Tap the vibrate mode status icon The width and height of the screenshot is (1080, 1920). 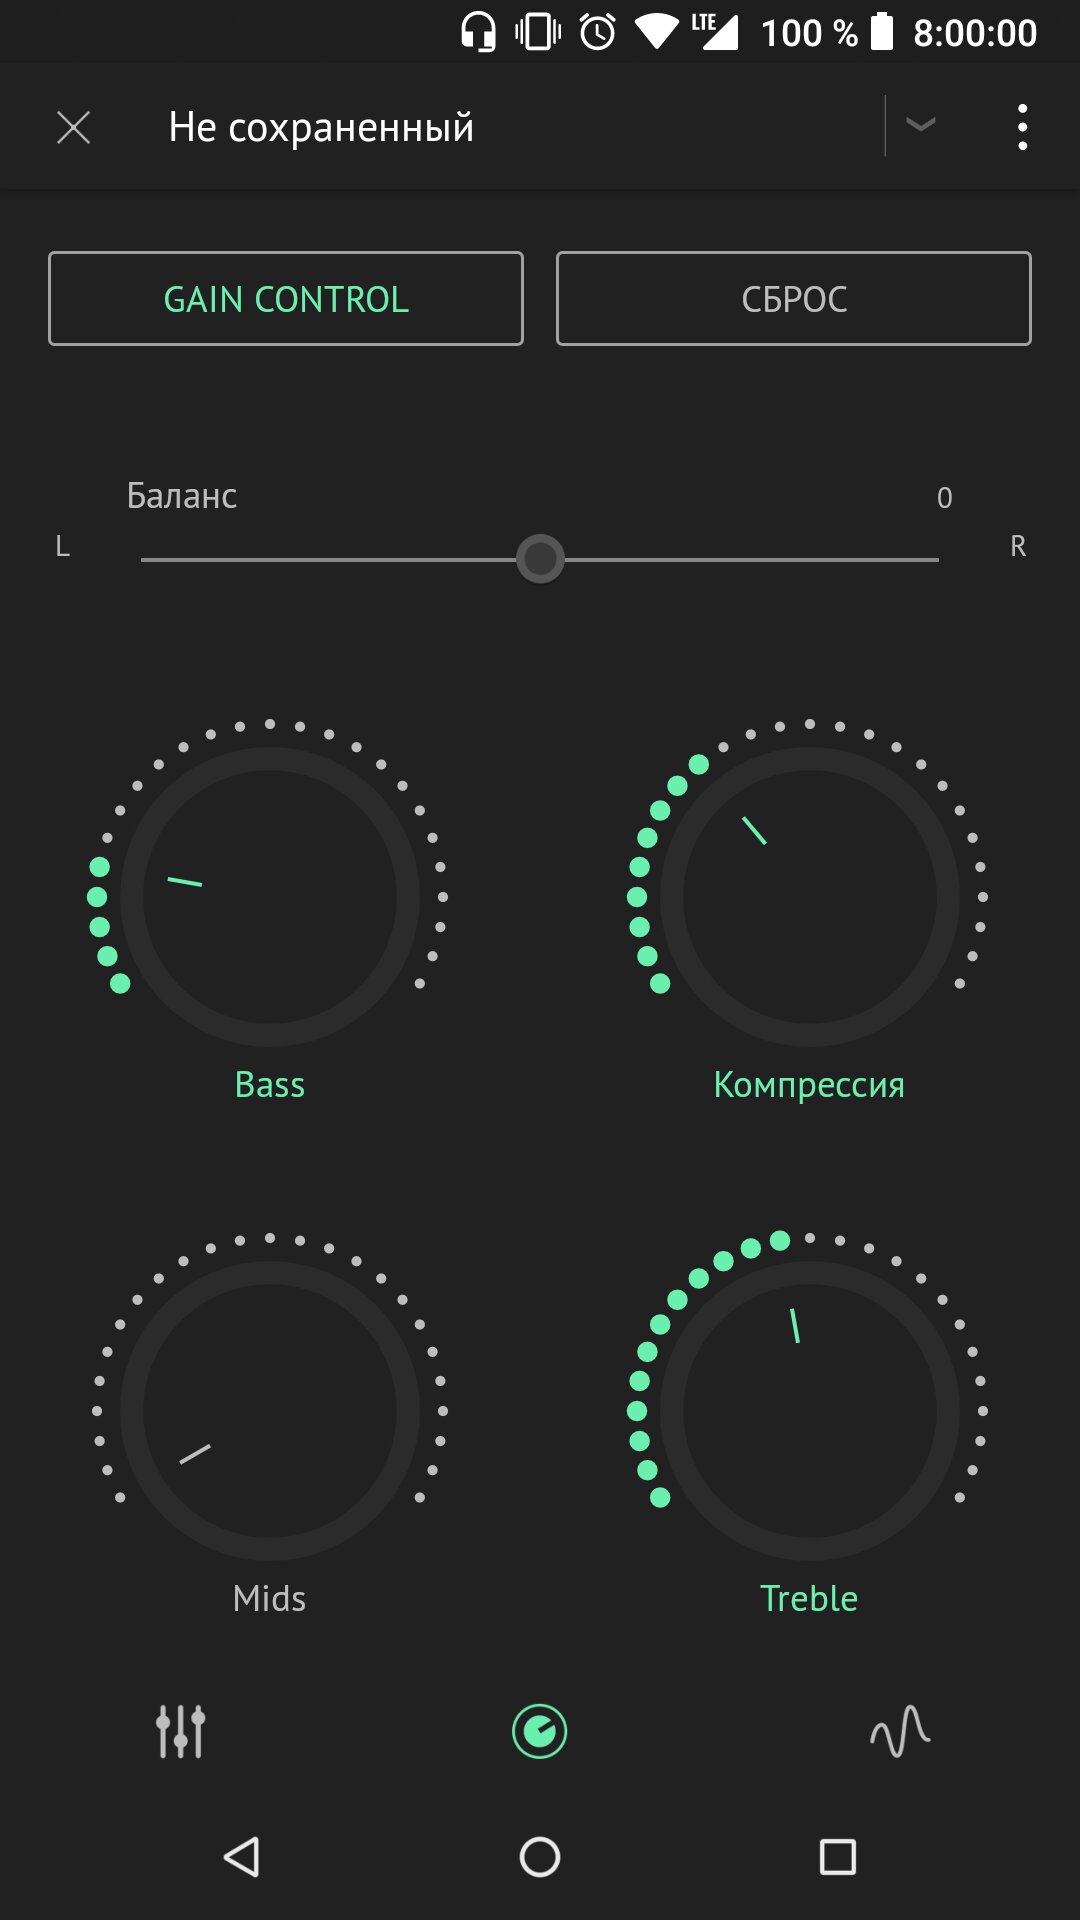[x=538, y=32]
